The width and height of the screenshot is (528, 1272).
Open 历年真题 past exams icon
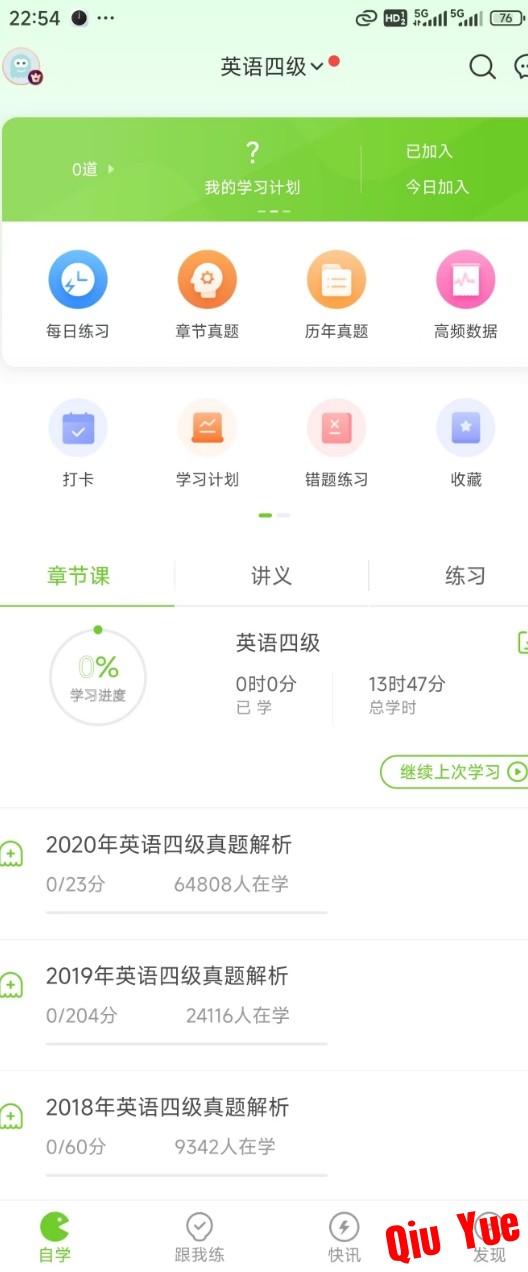[336, 280]
